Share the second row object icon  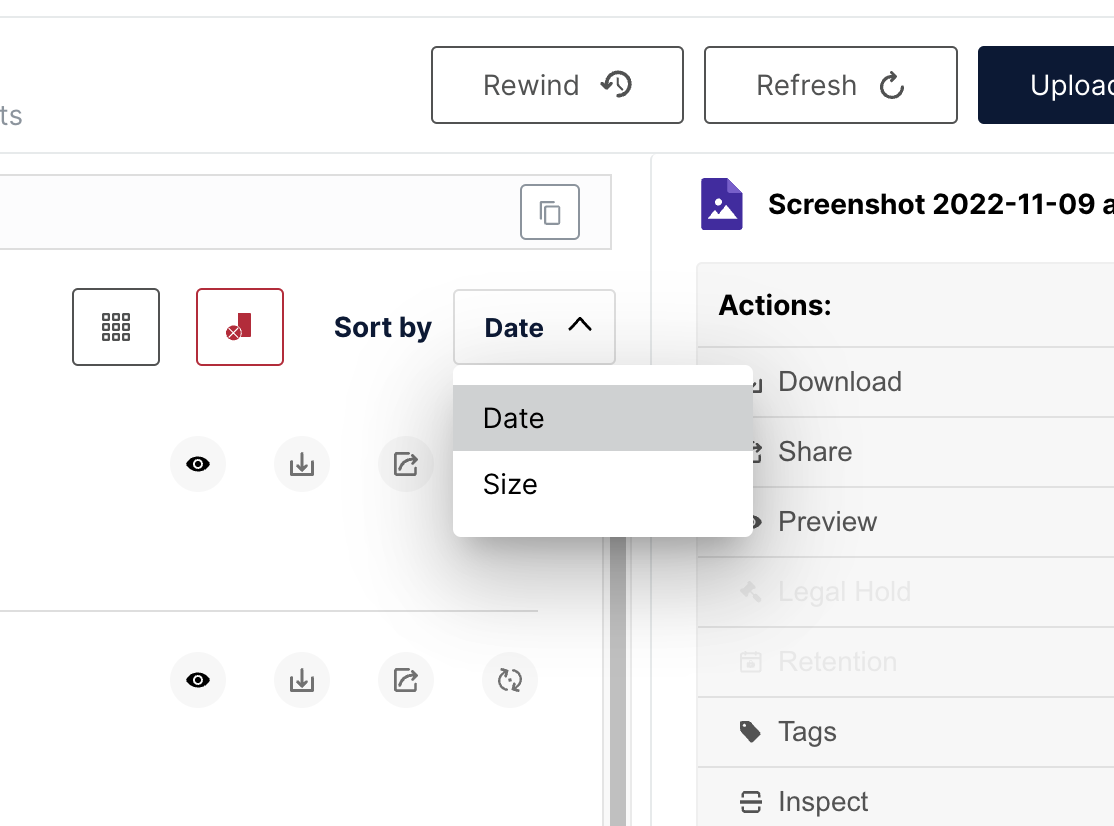406,680
